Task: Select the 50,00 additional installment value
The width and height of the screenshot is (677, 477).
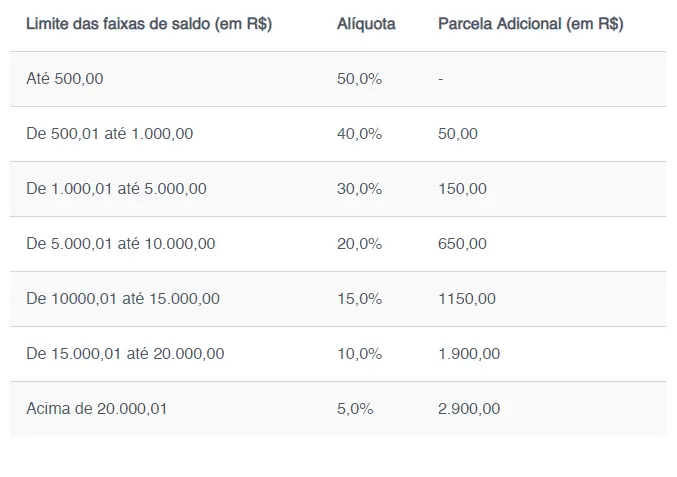Action: [x=458, y=134]
